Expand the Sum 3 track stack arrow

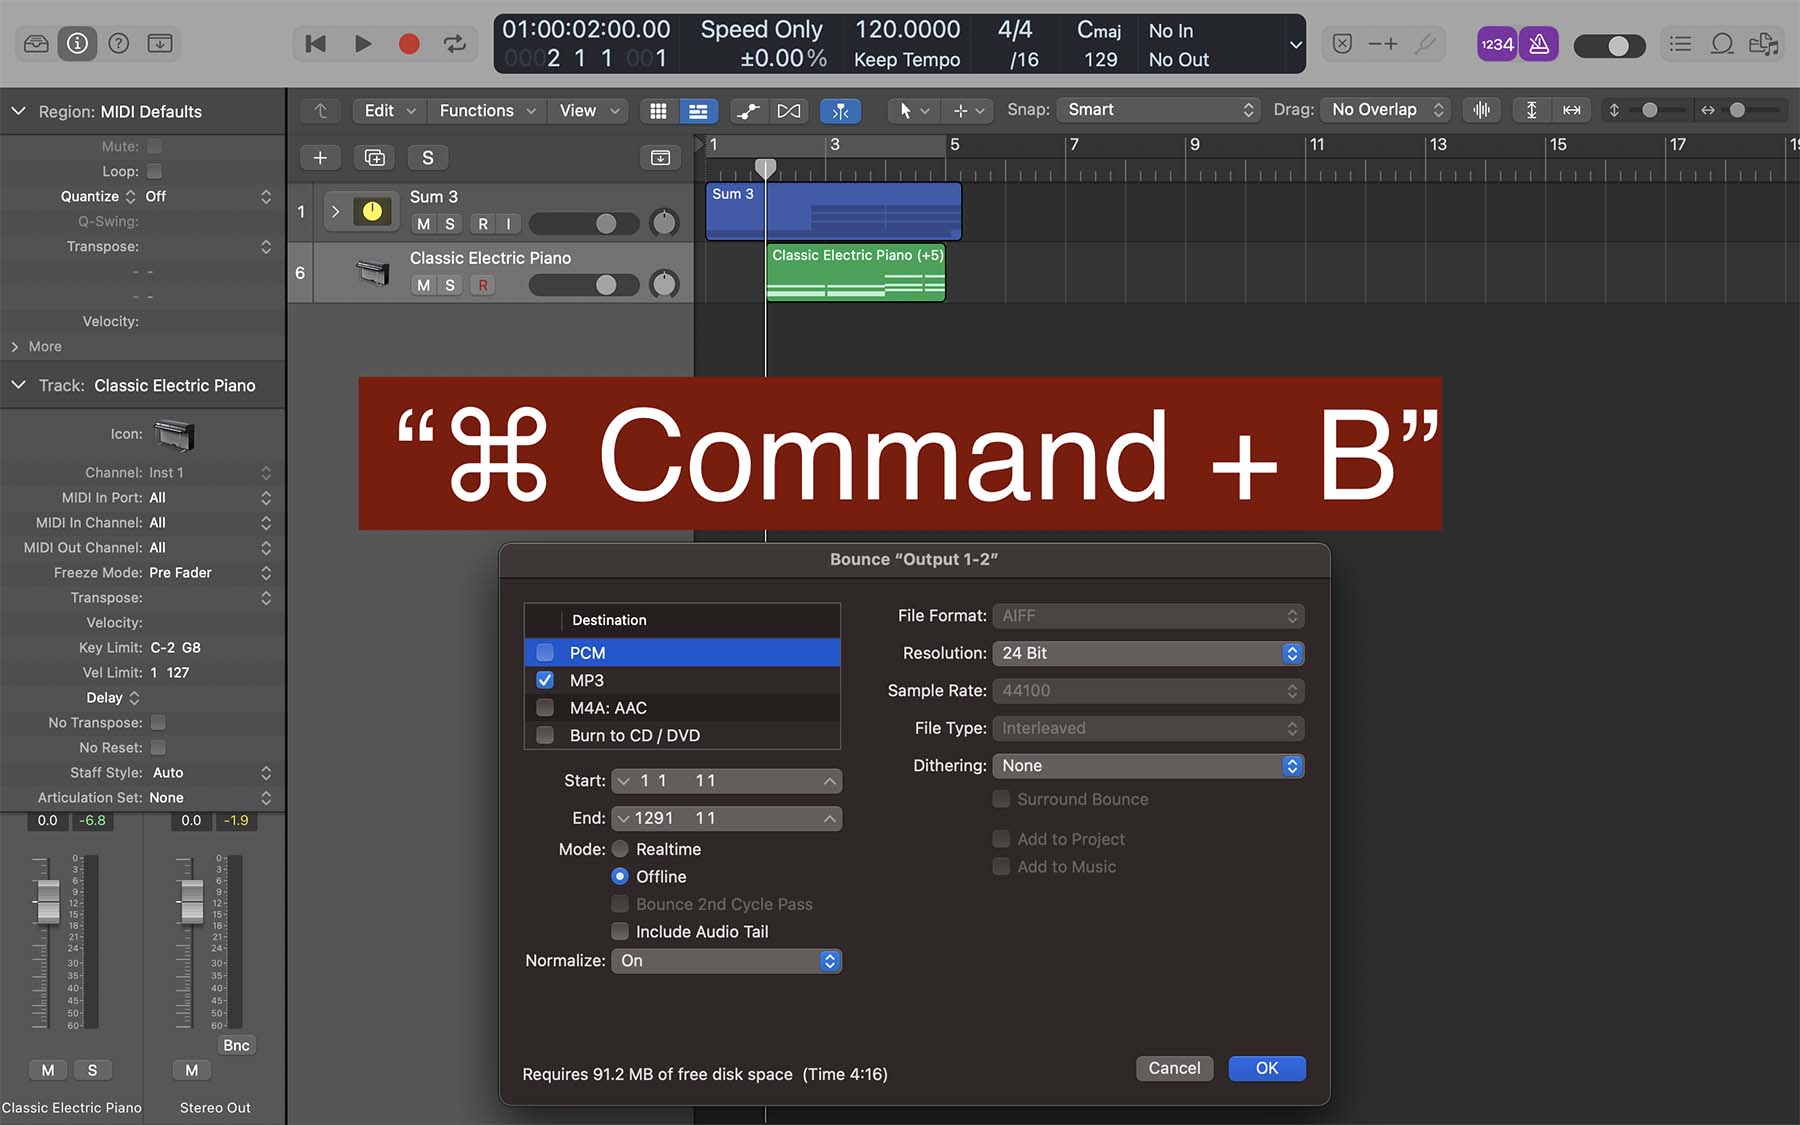pos(335,212)
